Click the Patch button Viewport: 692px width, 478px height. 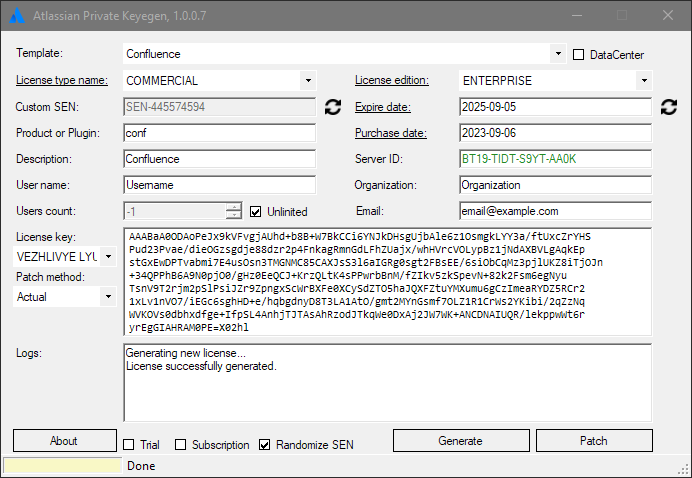594,440
